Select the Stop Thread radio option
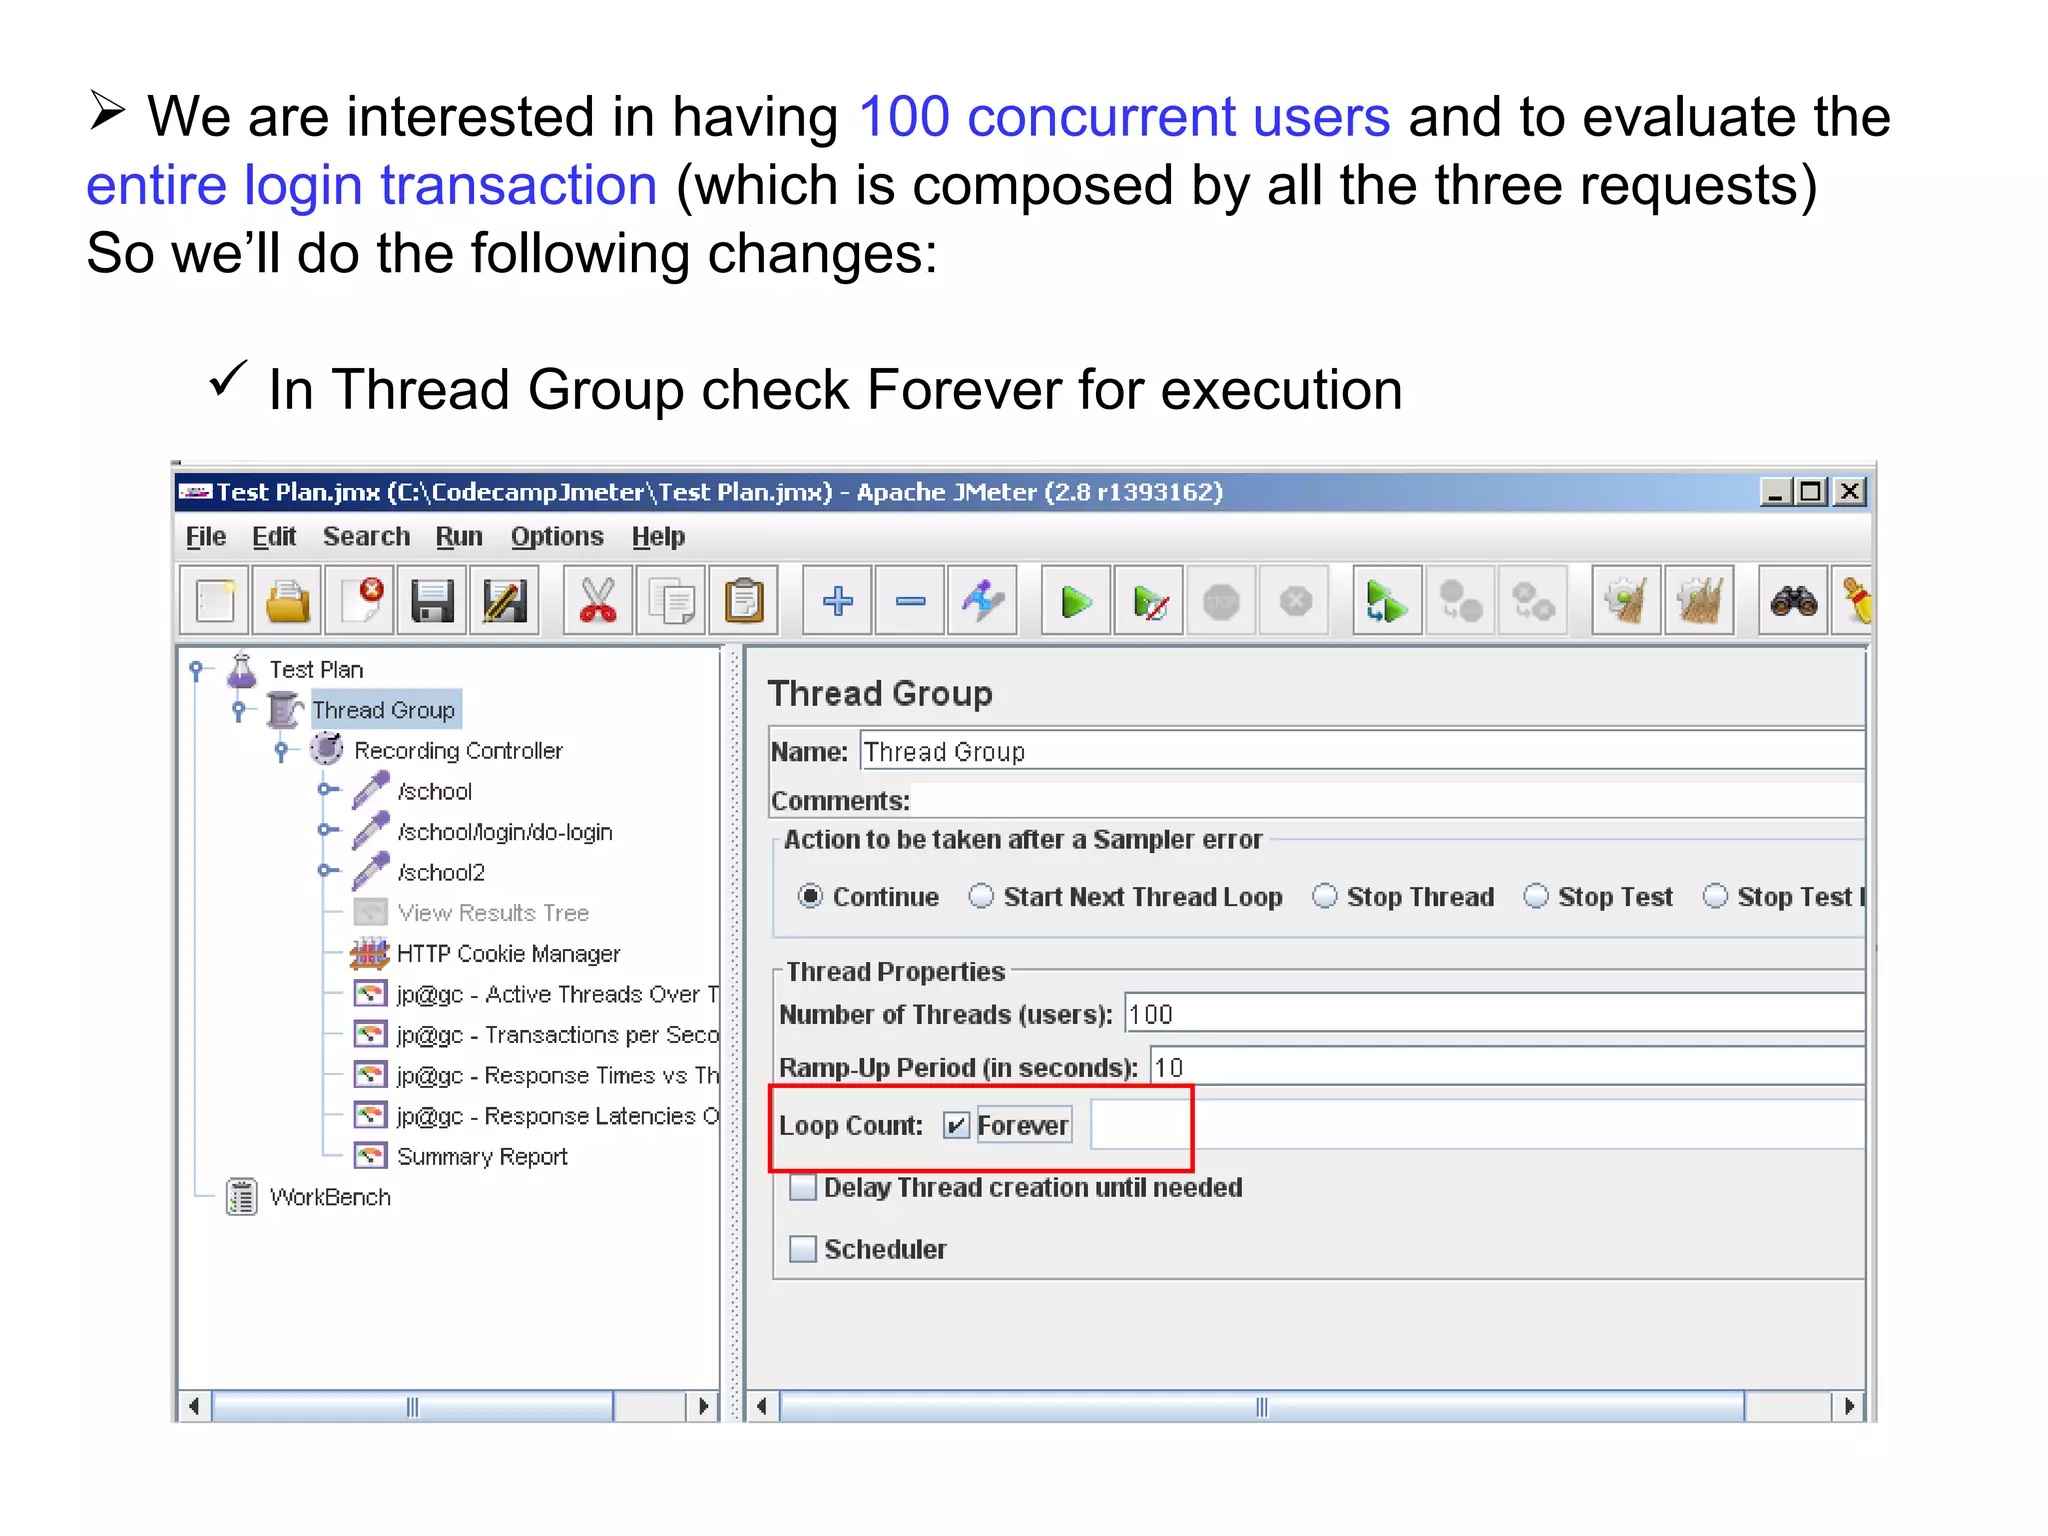2048x1536 pixels. tap(1325, 896)
